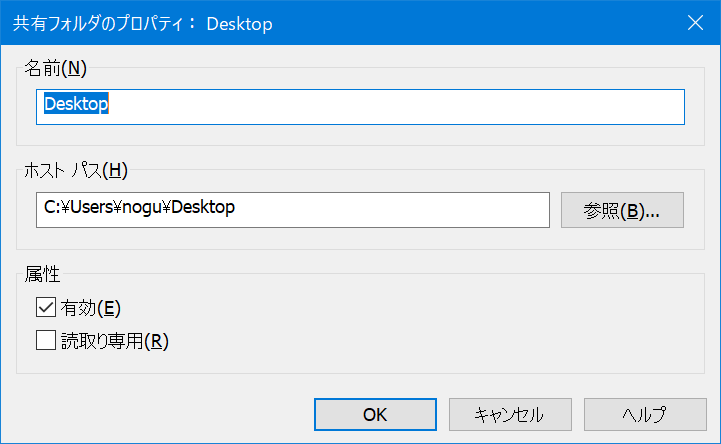Click the highlighted Desktop text in name field
This screenshot has height=444, width=721.
click(x=76, y=104)
